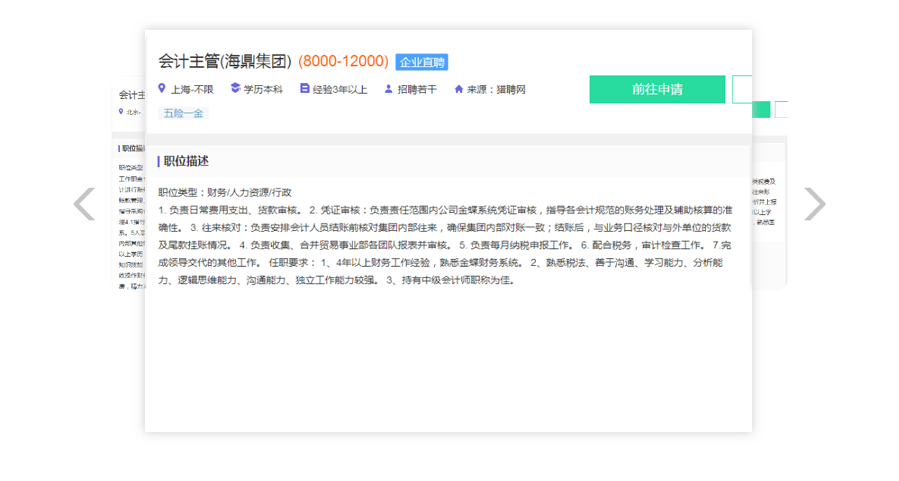899x481 pixels.
Task: Click the 招聘若干 text
Action: coord(417,89)
